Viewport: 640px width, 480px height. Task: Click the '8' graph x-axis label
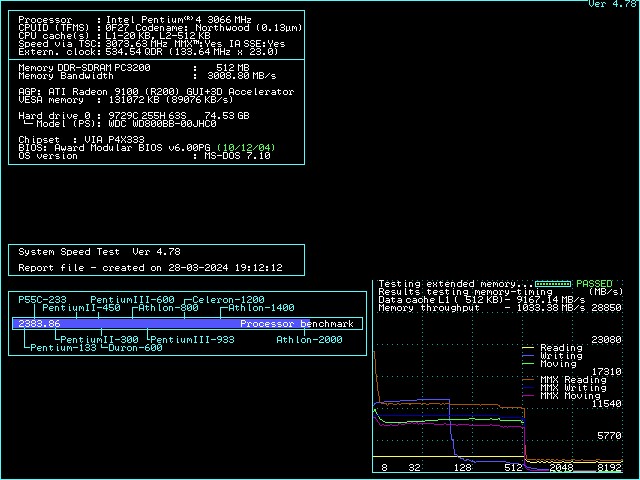(x=384, y=468)
